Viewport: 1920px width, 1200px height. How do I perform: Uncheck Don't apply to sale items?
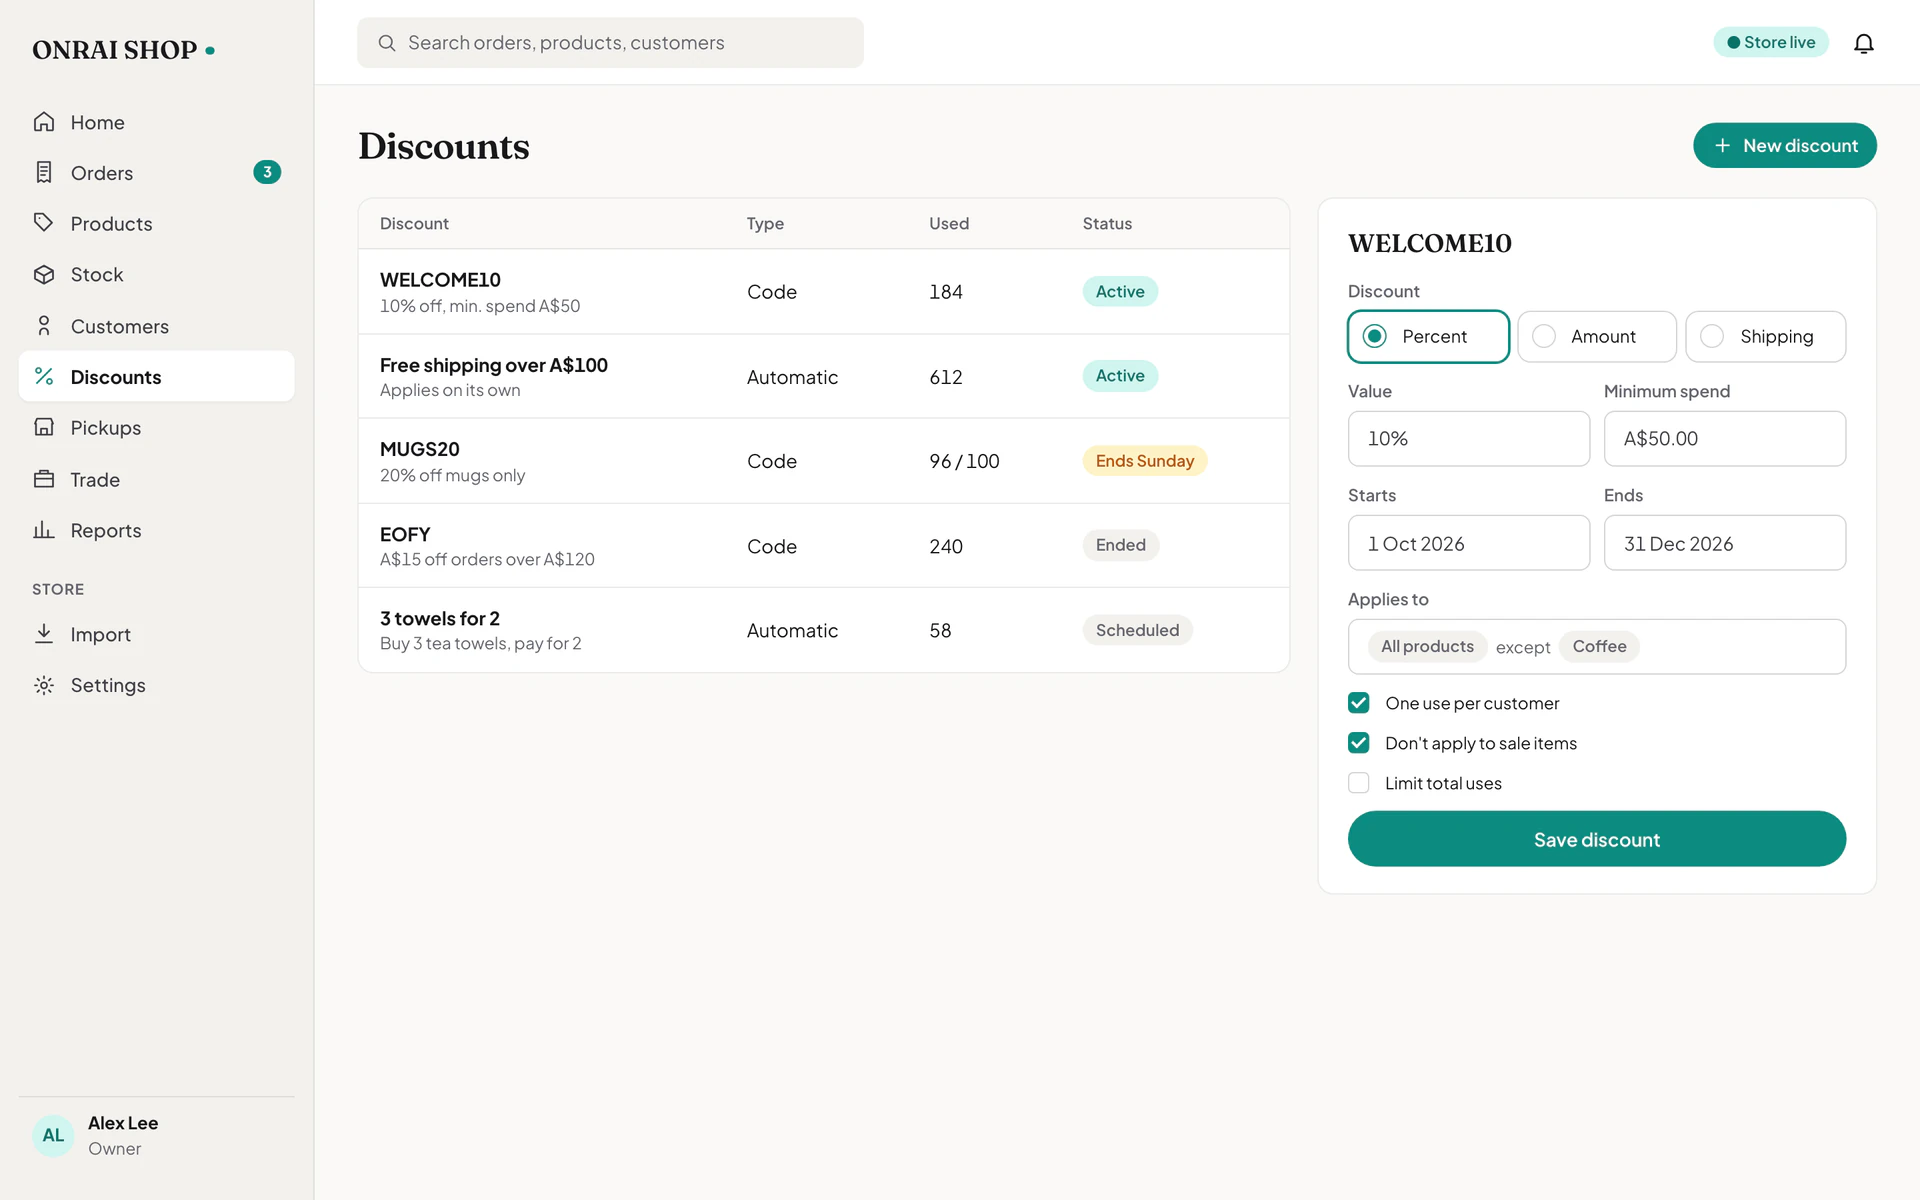pos(1359,743)
